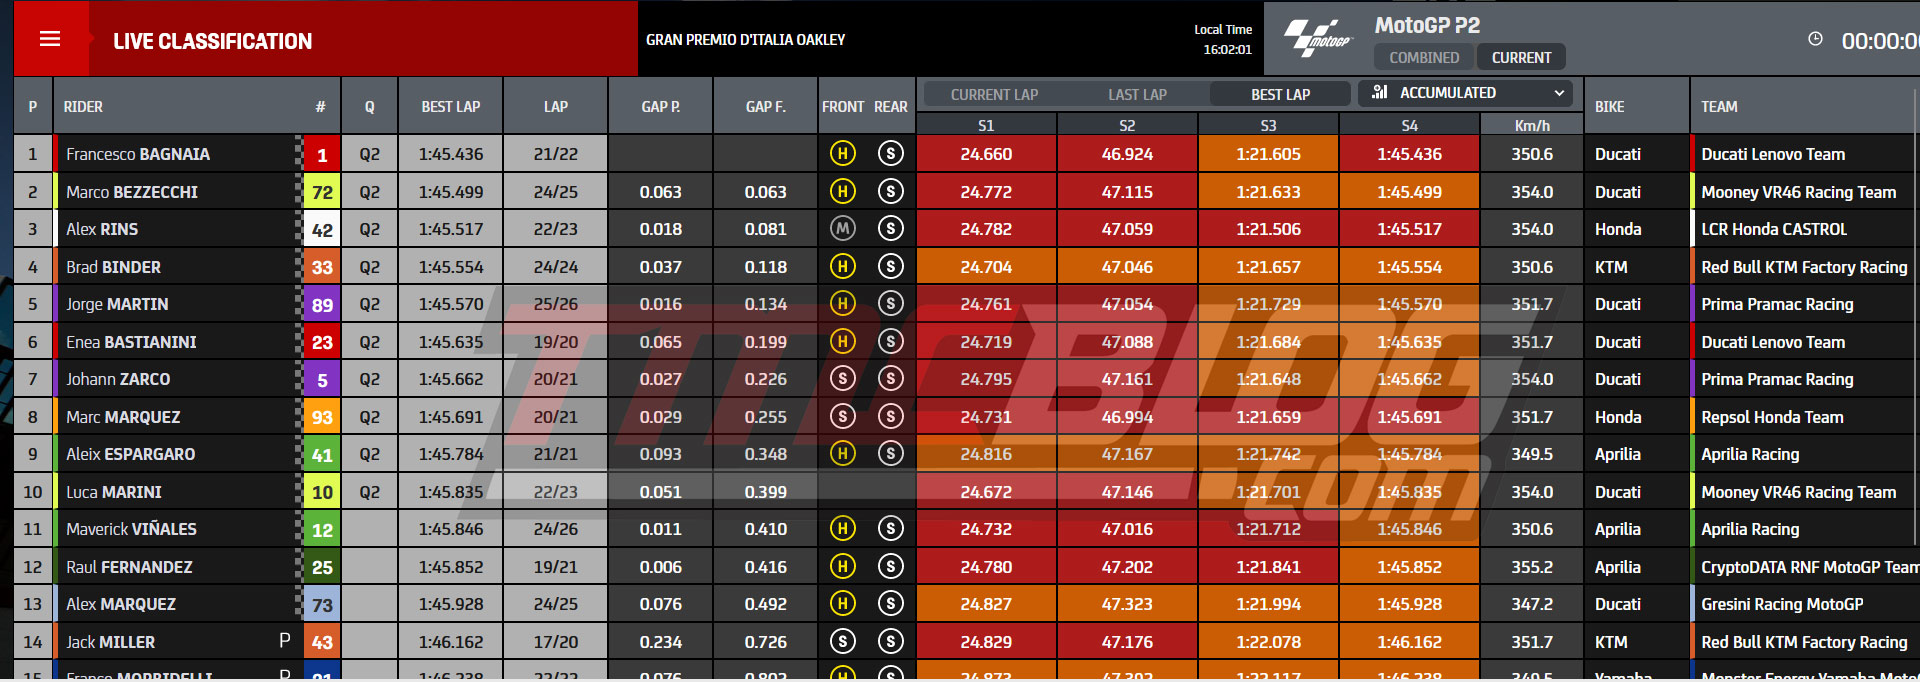Viewport: 1920px width, 682px height.
Task: Click Bagnaia's best lap 1:45.436
Action: 451,154
